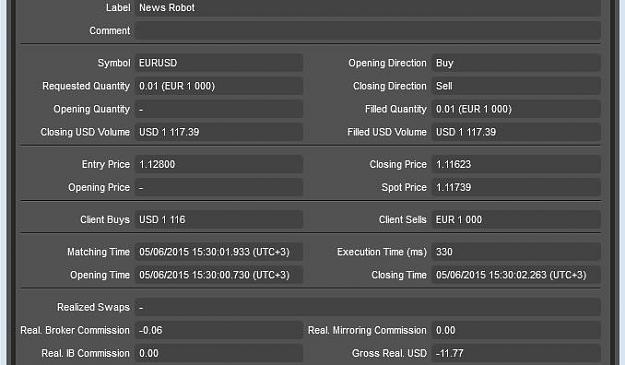Click the Entry Price label

tap(106, 164)
